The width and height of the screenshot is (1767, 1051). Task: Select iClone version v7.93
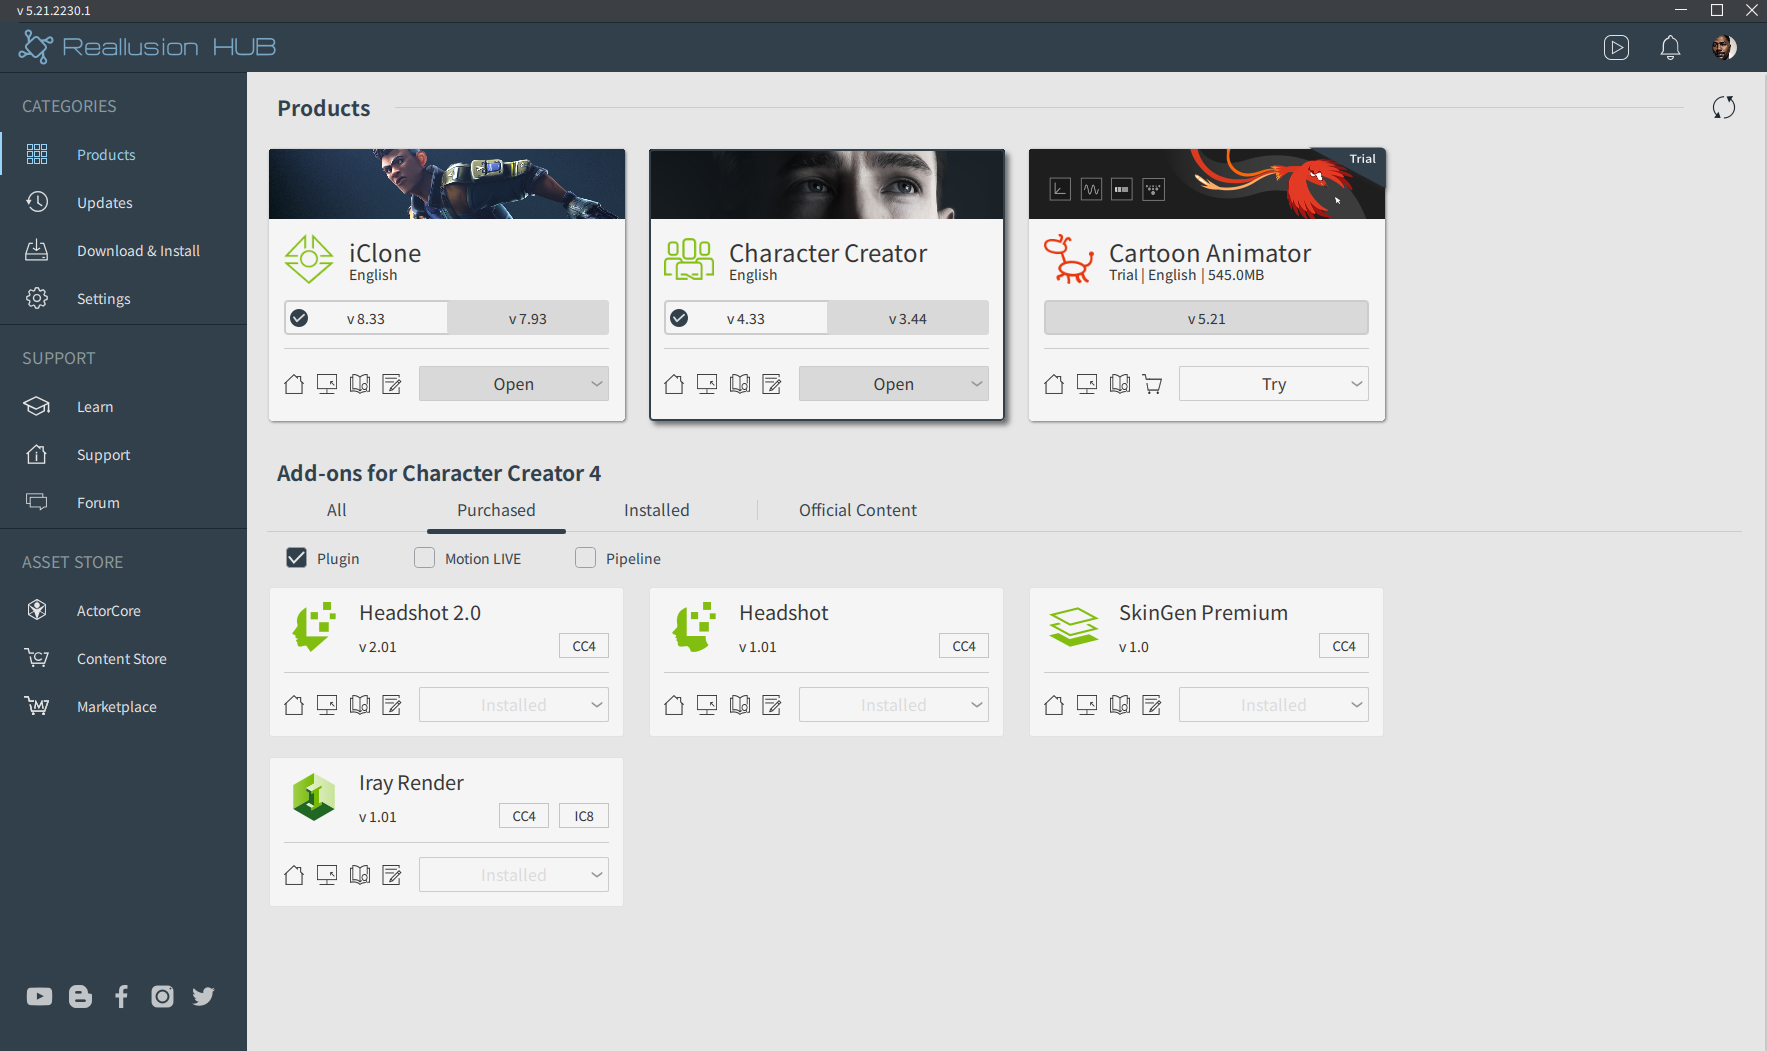pos(528,318)
